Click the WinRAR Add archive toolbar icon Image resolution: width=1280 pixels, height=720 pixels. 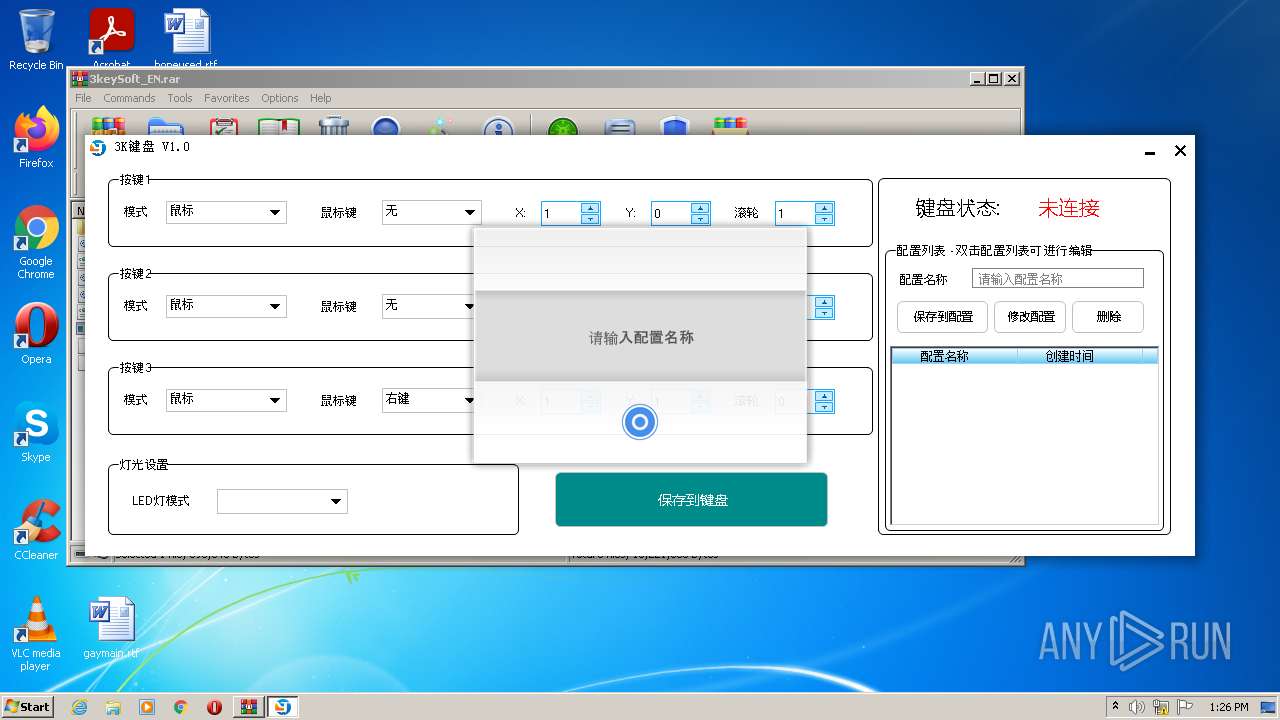[x=108, y=127]
